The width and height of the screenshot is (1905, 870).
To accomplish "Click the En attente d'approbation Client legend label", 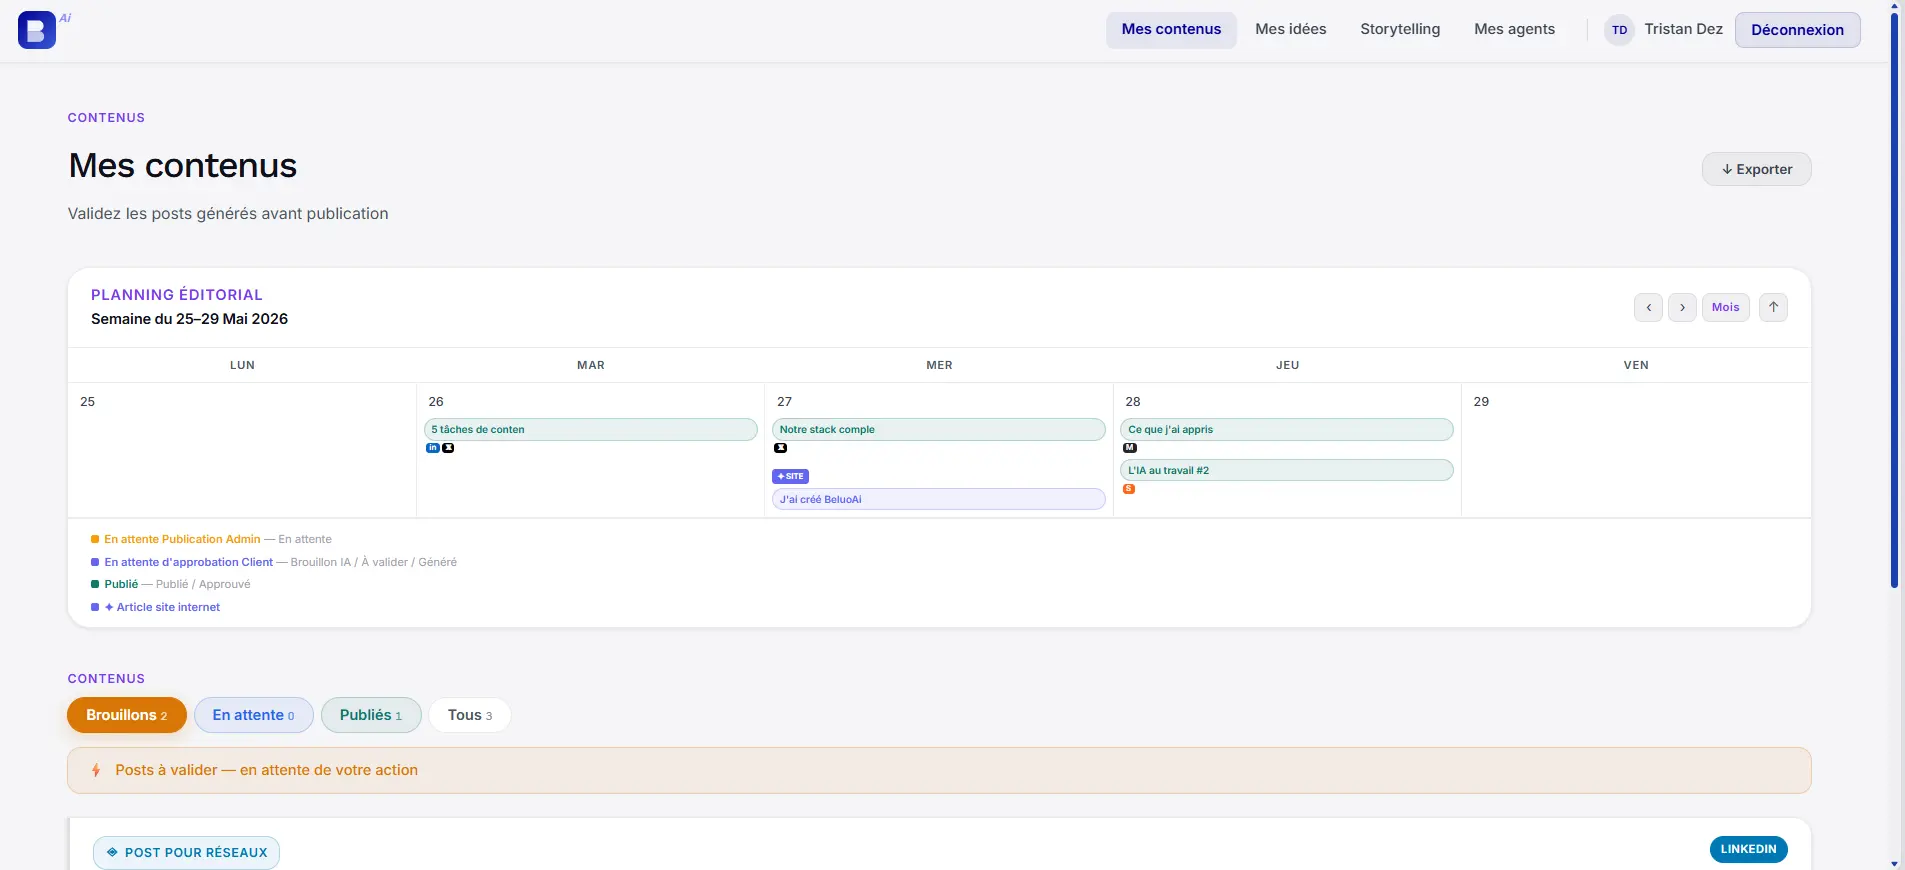I will [x=188, y=562].
